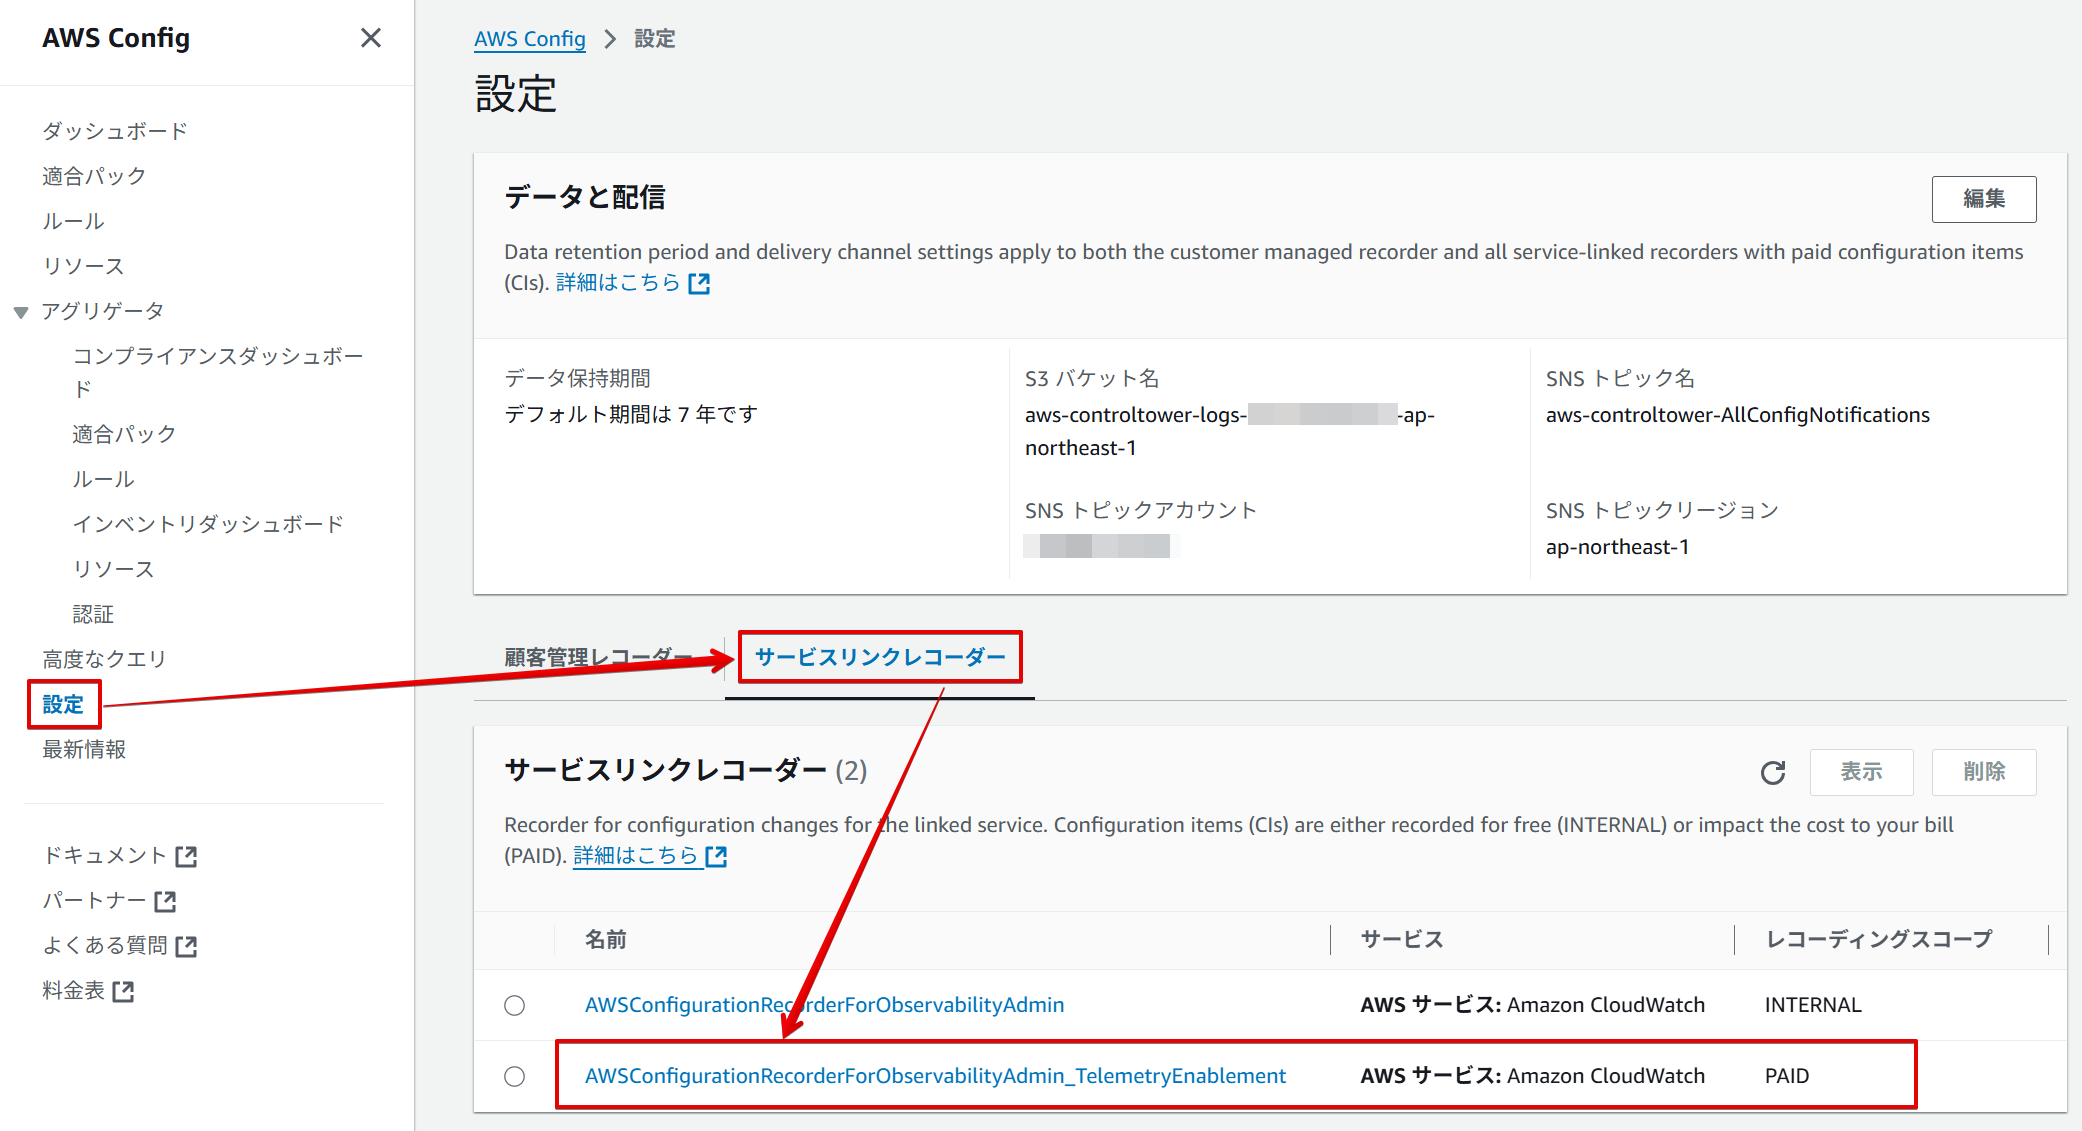Open 認証 under アグリゲータ
The width and height of the screenshot is (2082, 1131).
pos(93,614)
